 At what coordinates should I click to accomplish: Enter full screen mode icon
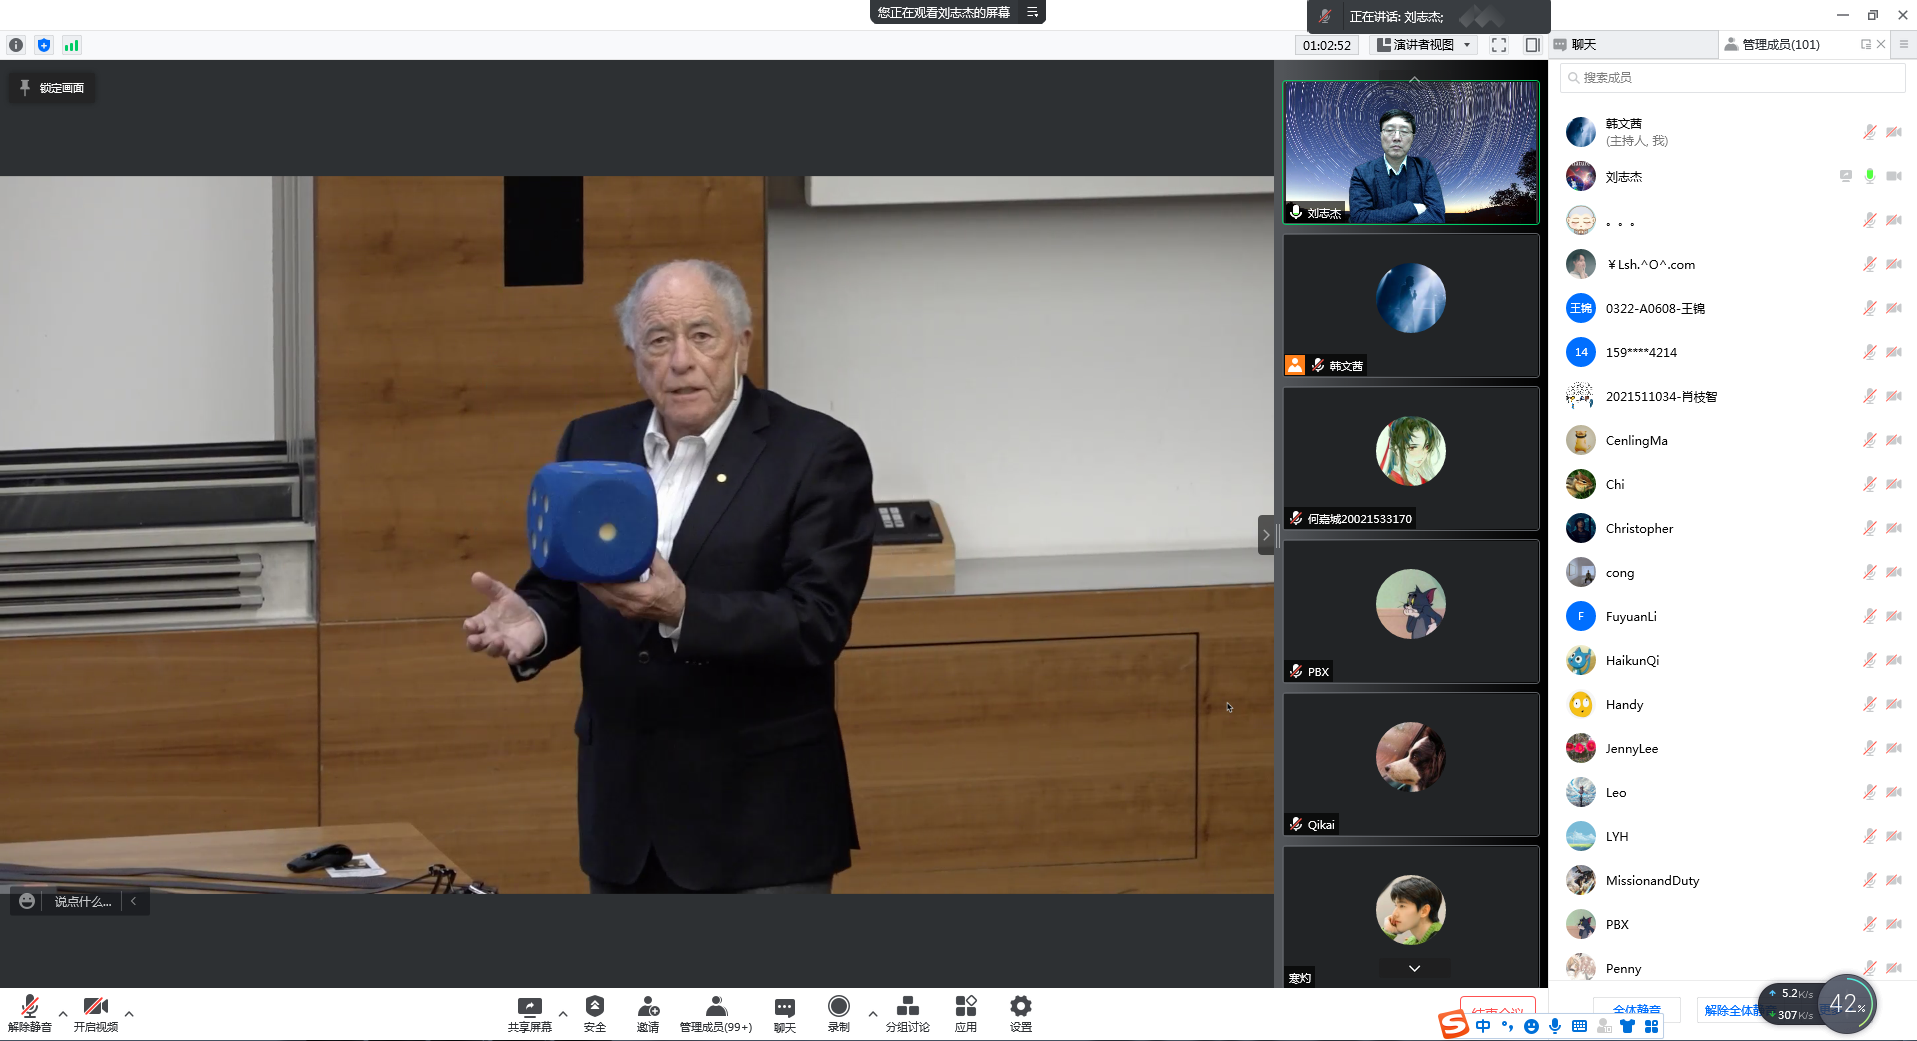pyautogui.click(x=1499, y=45)
